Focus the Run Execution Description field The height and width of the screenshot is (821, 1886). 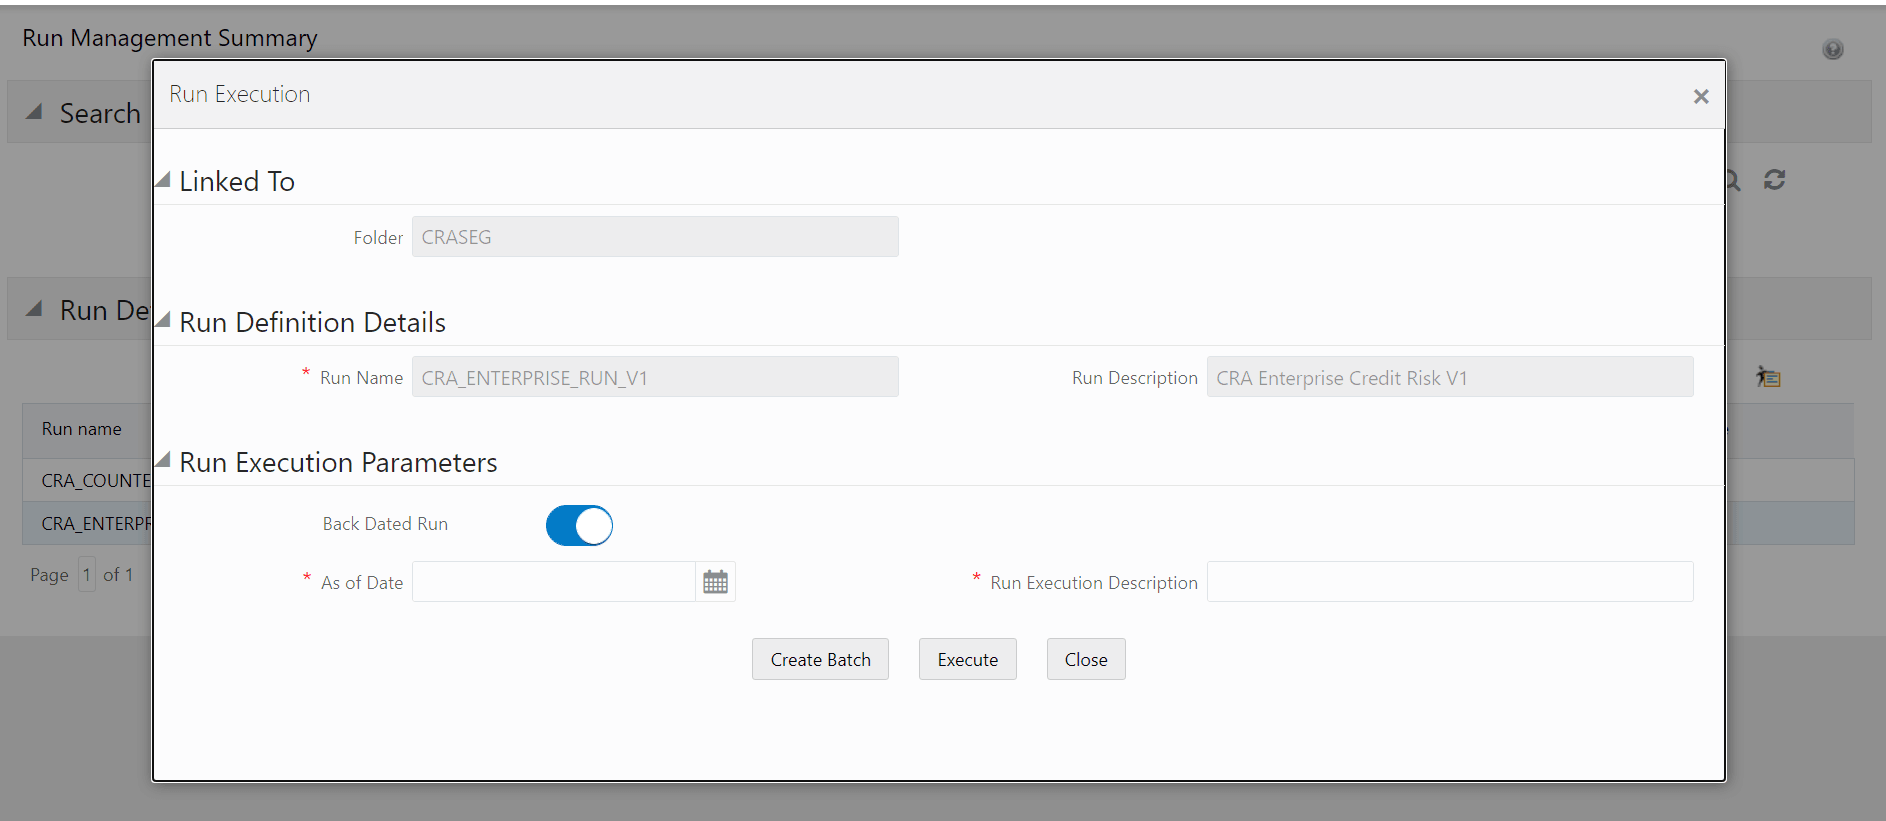[x=1450, y=582]
